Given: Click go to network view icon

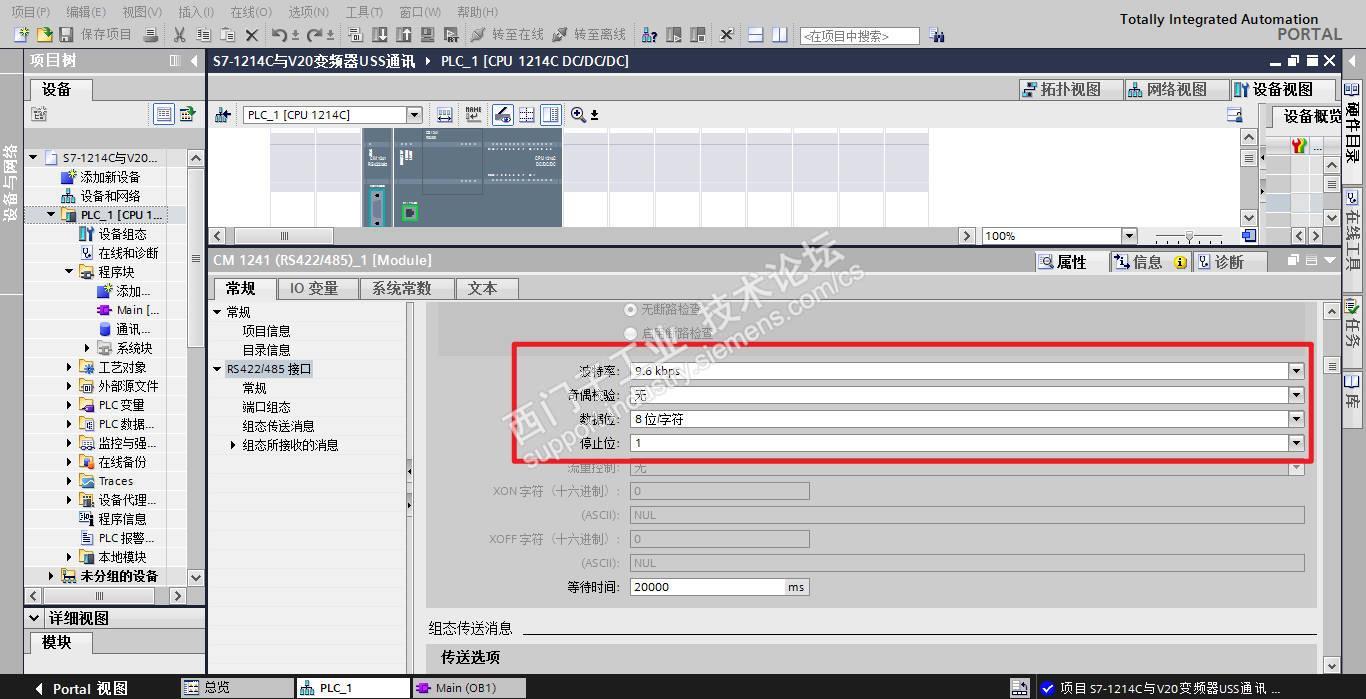Looking at the screenshot, I should click(x=222, y=115).
